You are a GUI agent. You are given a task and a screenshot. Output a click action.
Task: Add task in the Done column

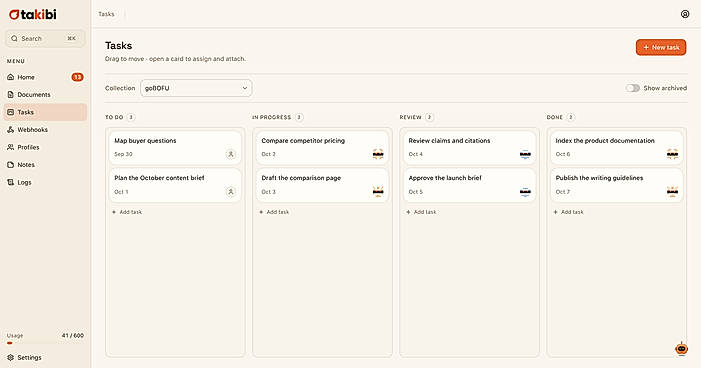click(568, 212)
